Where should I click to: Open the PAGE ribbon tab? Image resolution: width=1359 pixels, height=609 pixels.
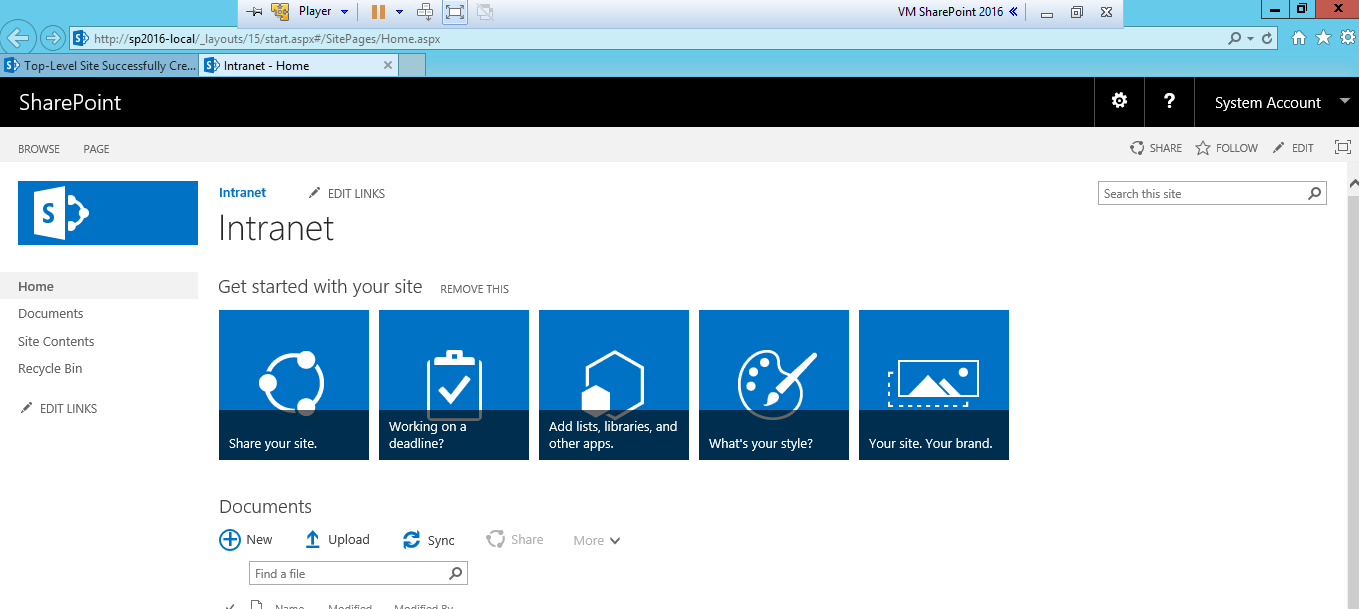coord(96,148)
